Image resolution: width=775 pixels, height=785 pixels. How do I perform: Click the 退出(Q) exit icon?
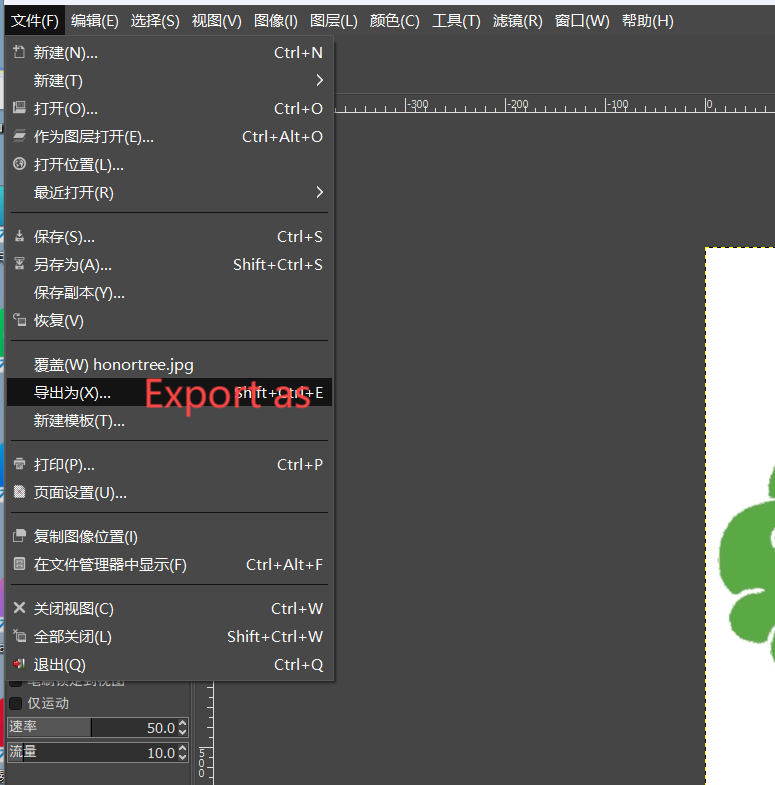[x=19, y=664]
